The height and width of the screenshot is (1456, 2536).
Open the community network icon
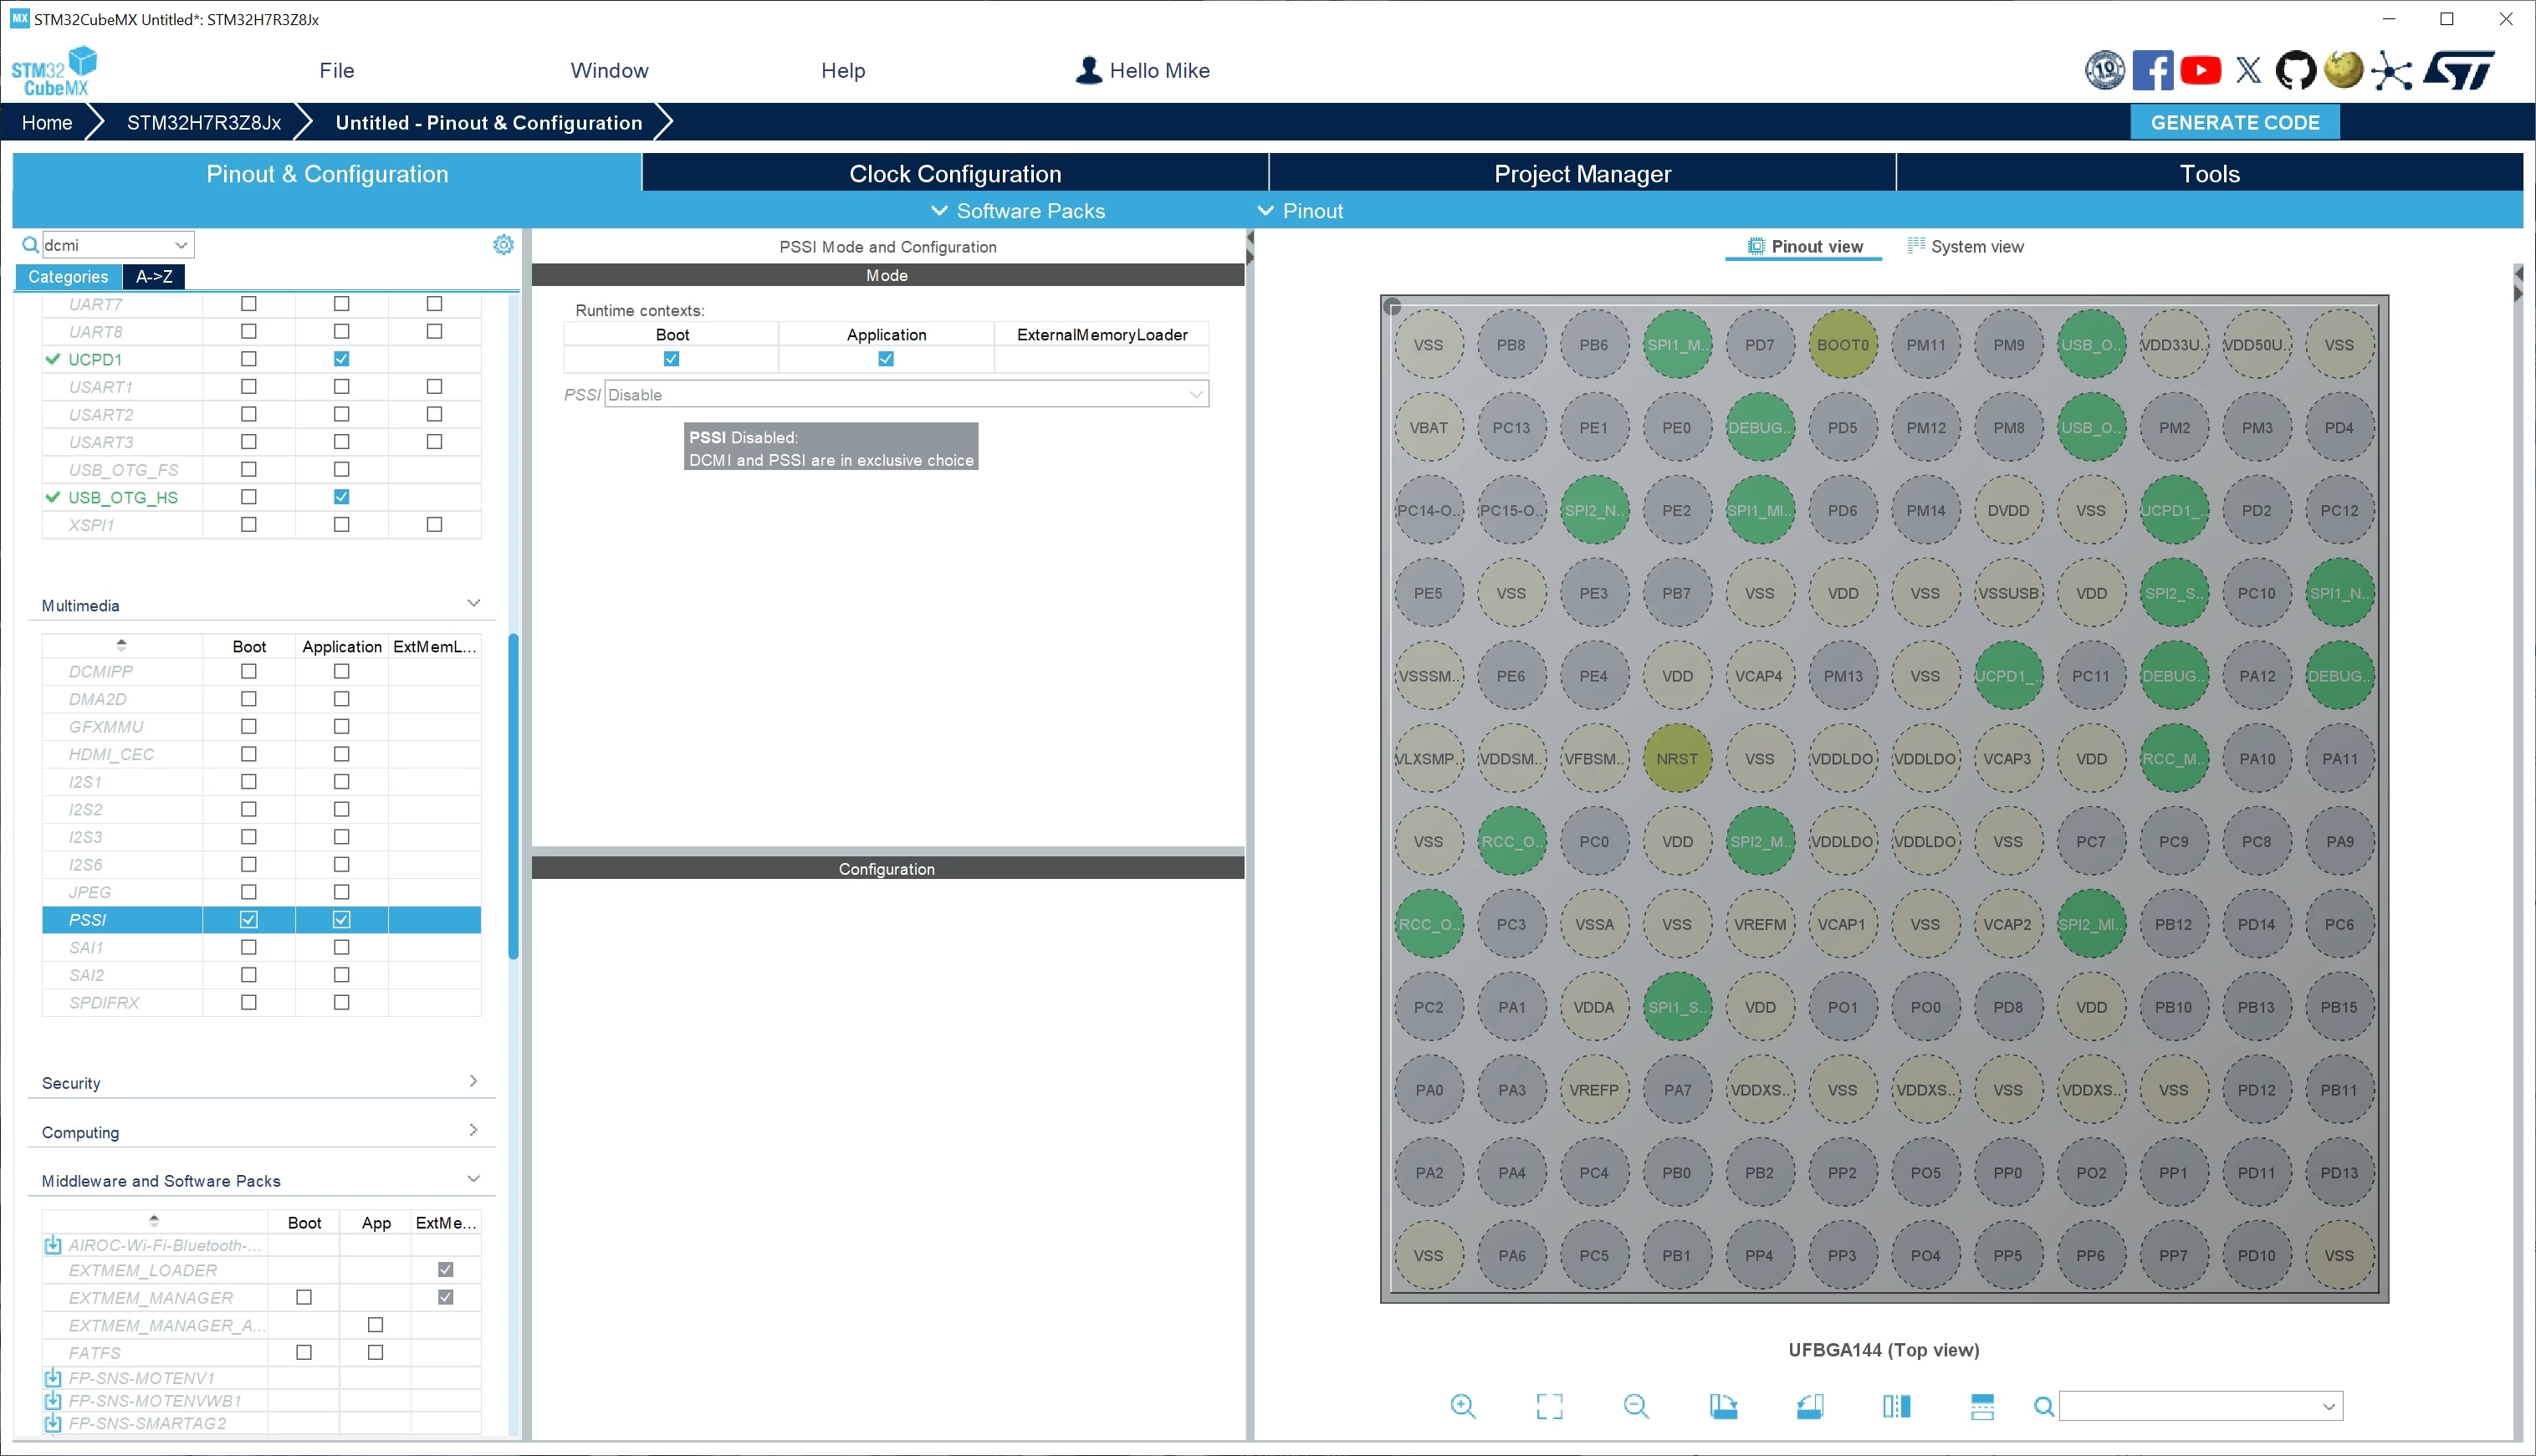tap(2391, 70)
